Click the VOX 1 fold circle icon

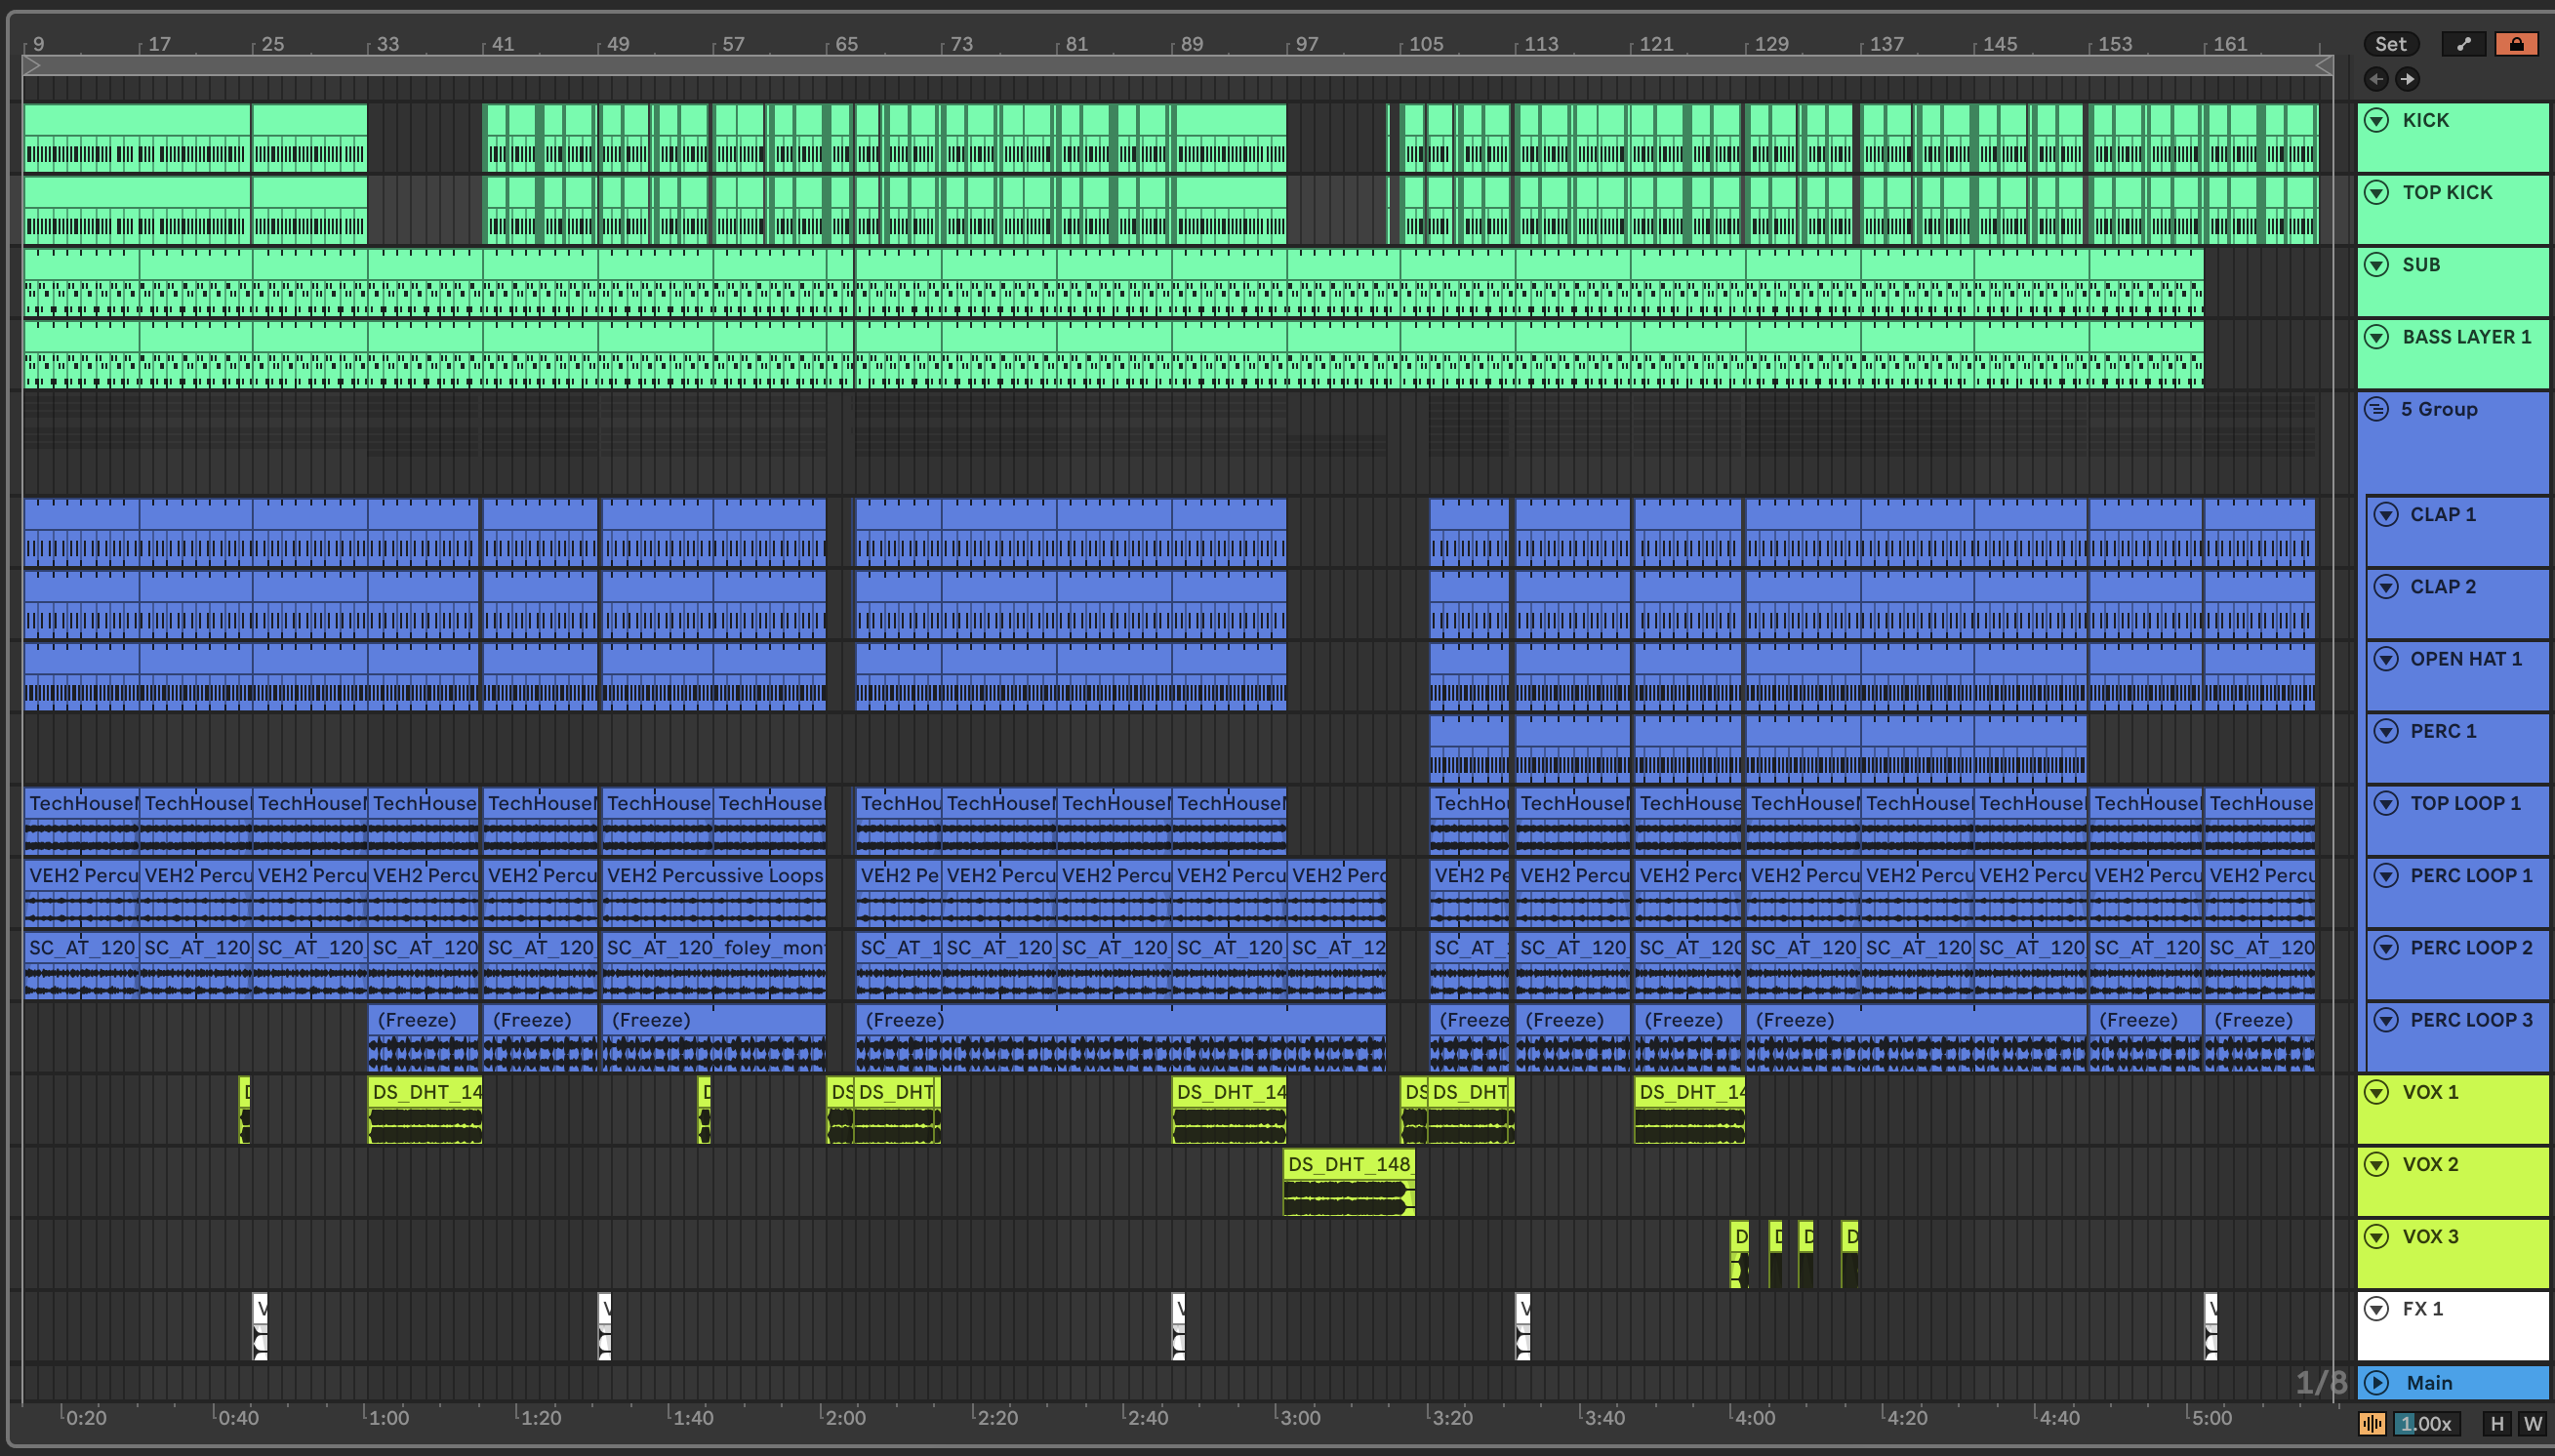[2376, 1092]
